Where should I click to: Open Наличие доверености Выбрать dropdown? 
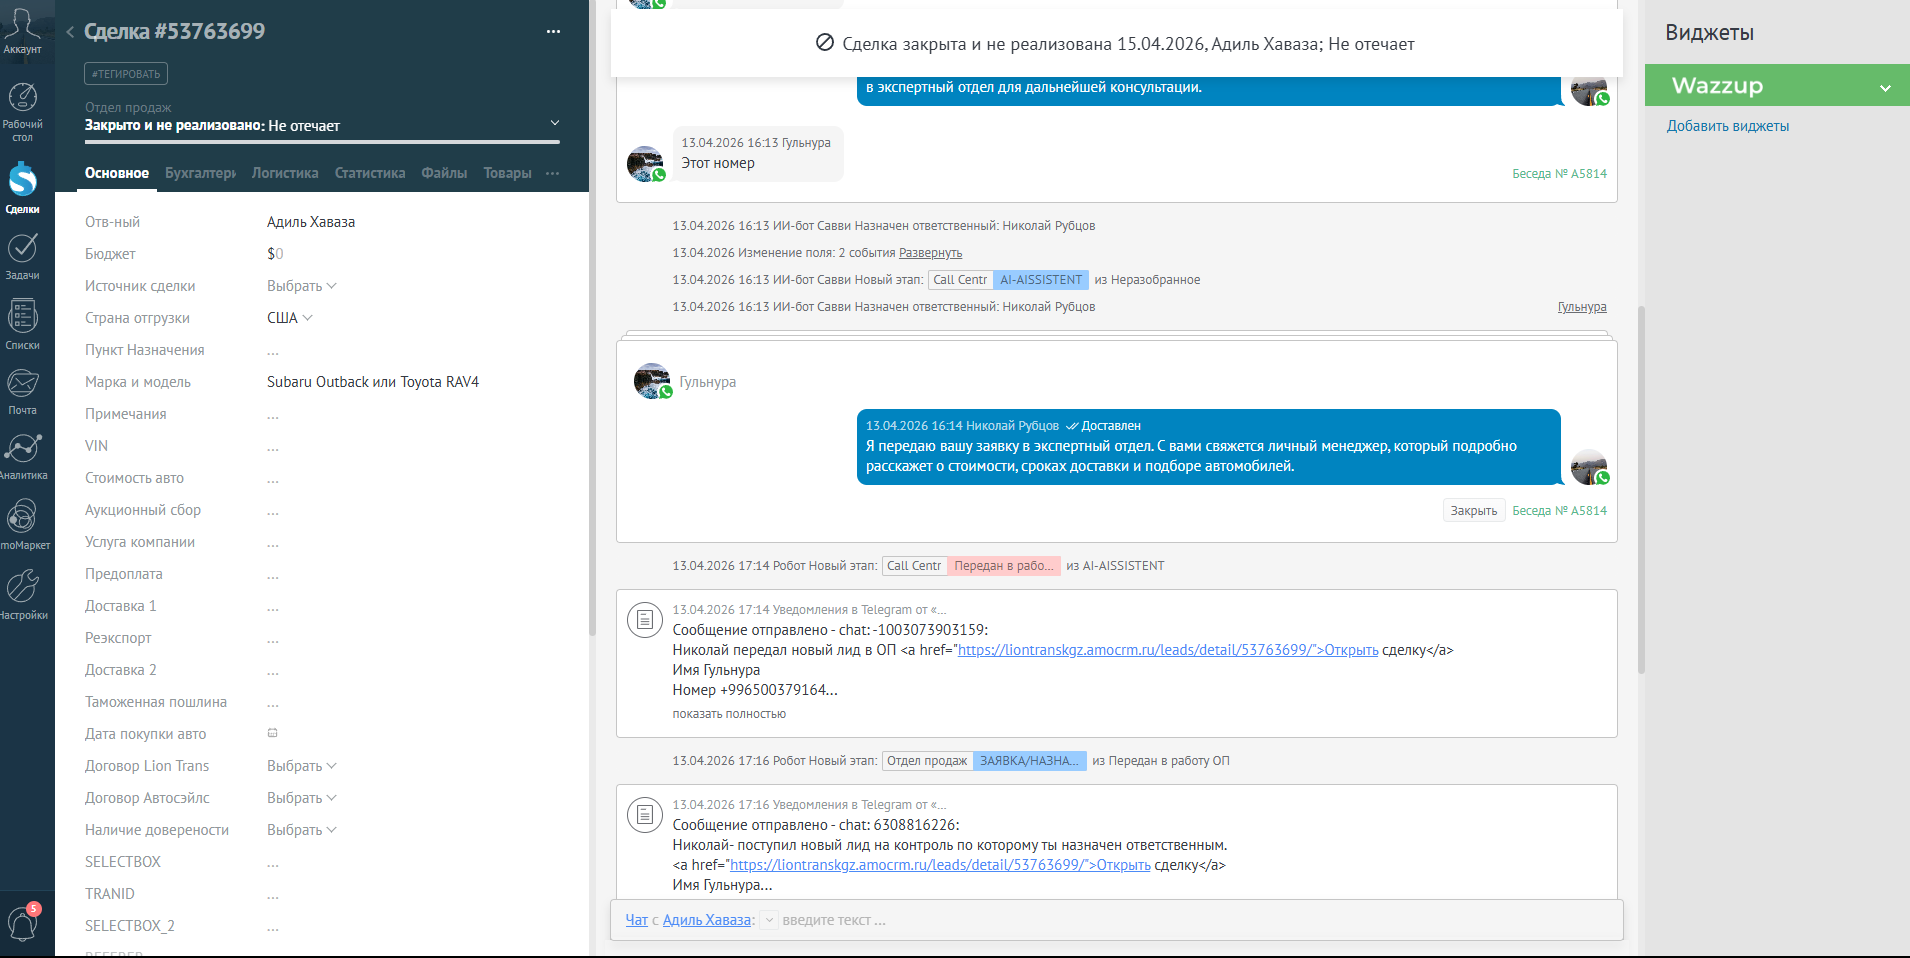[301, 830]
